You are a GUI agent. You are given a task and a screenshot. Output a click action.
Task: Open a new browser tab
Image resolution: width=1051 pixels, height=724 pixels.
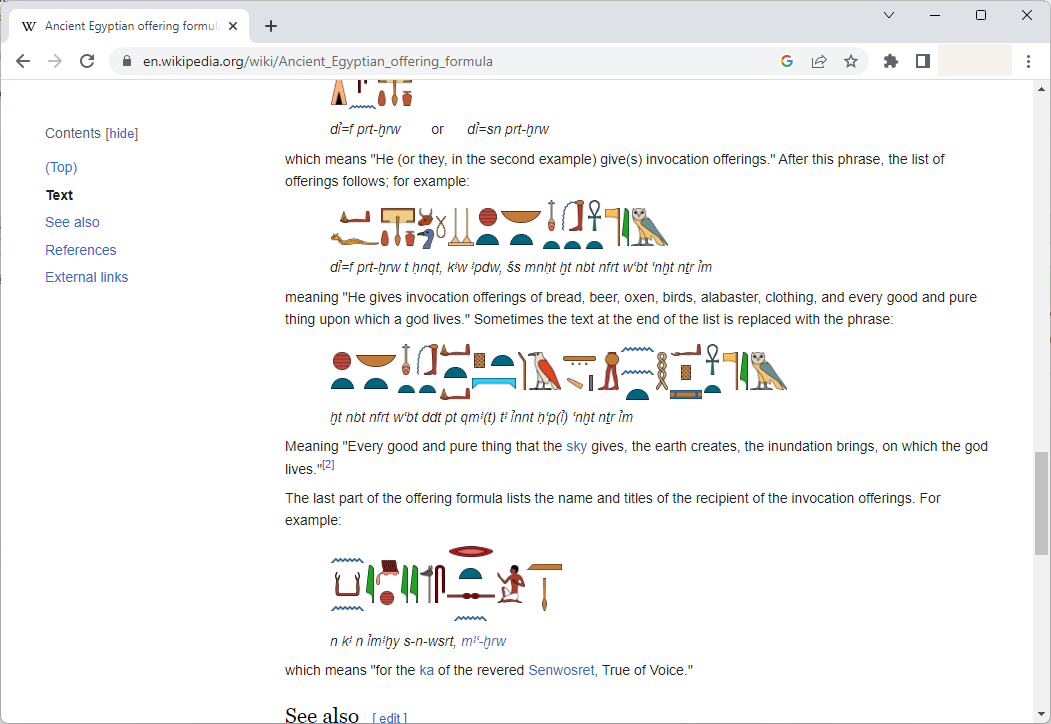(x=270, y=26)
